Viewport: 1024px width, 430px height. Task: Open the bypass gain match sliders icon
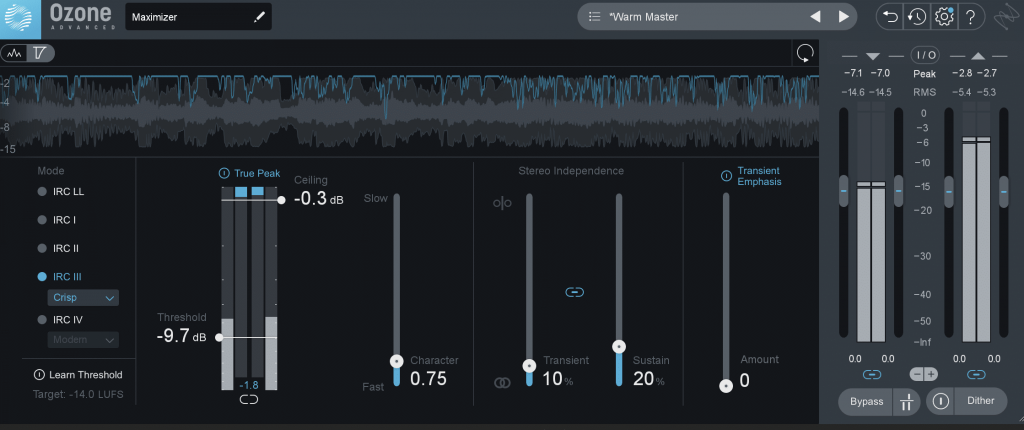(x=906, y=402)
